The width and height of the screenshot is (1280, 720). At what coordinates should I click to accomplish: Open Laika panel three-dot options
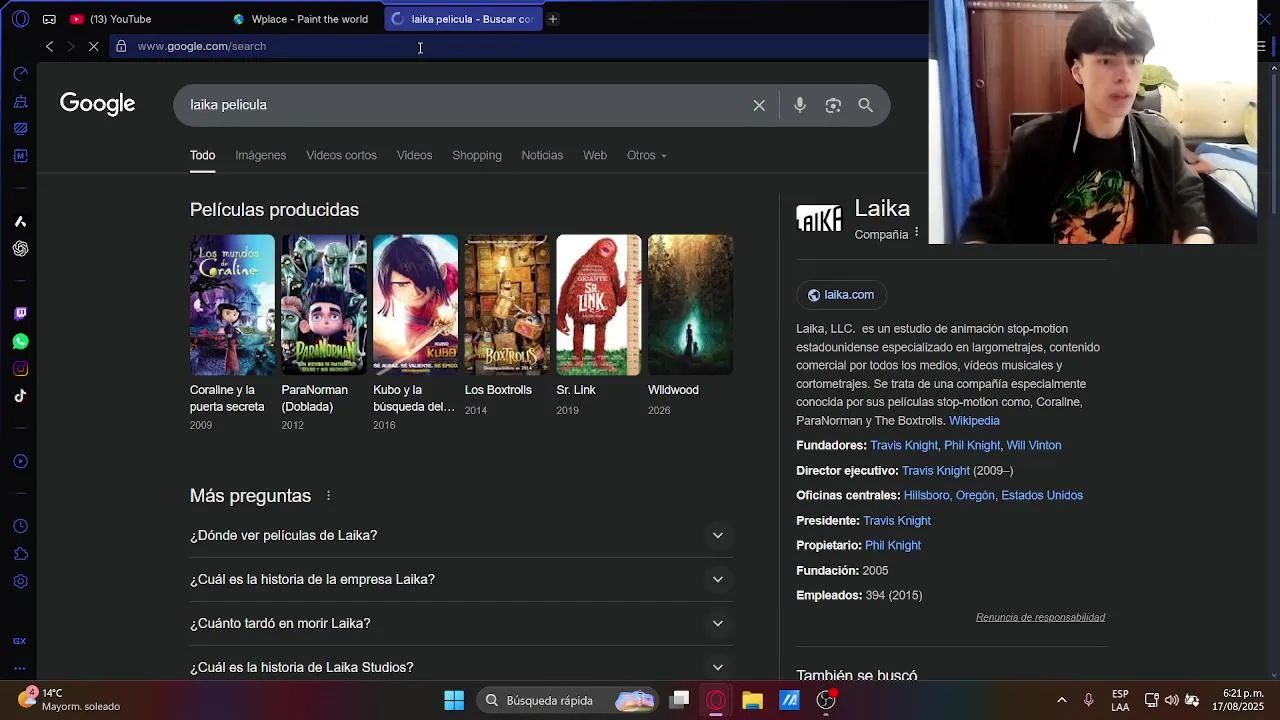(x=917, y=233)
